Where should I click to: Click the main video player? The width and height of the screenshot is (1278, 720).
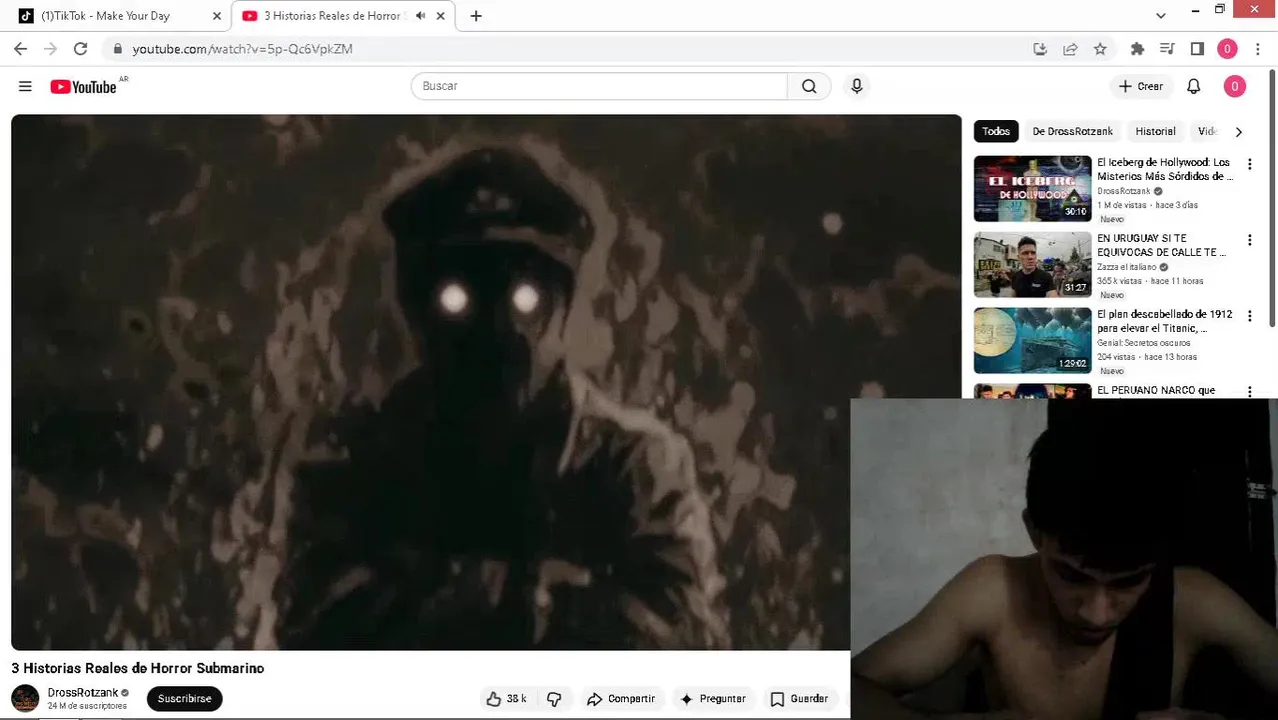coord(486,382)
